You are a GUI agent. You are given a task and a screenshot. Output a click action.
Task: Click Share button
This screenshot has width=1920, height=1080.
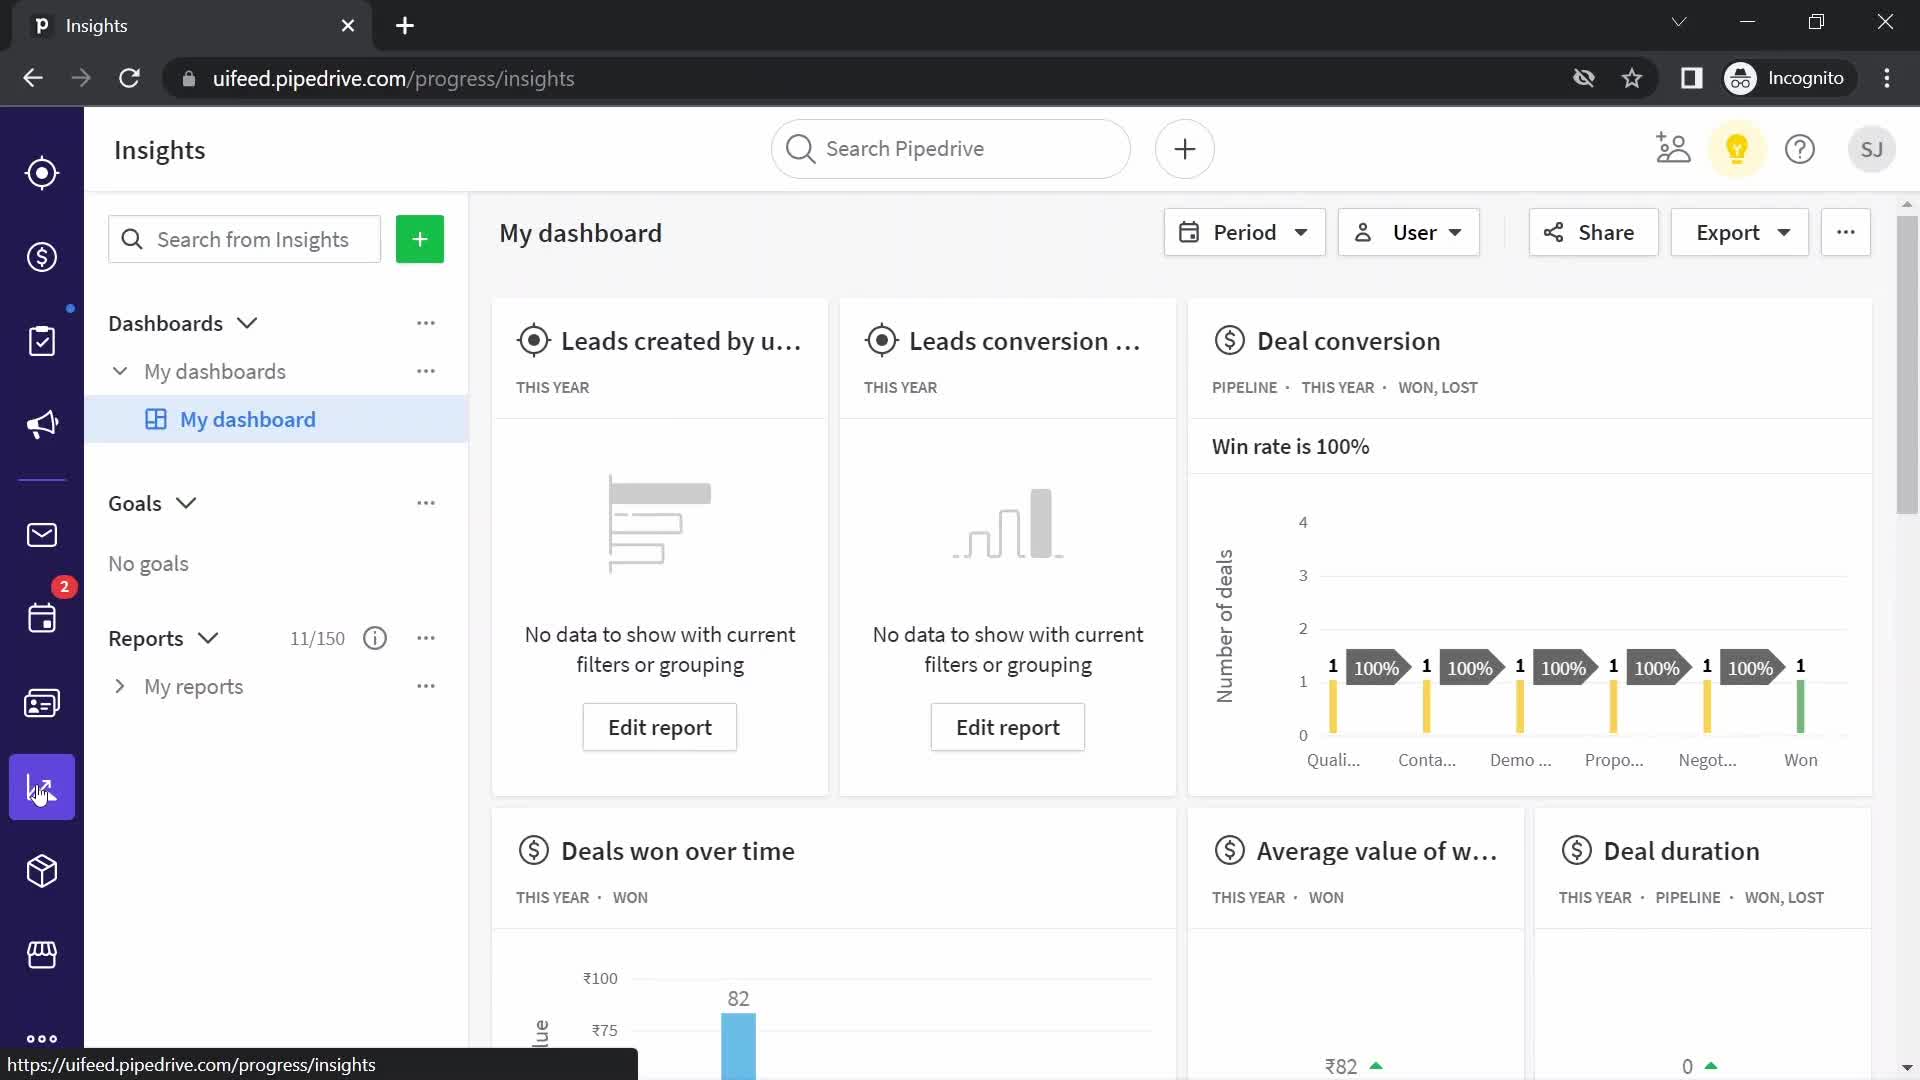(x=1593, y=232)
